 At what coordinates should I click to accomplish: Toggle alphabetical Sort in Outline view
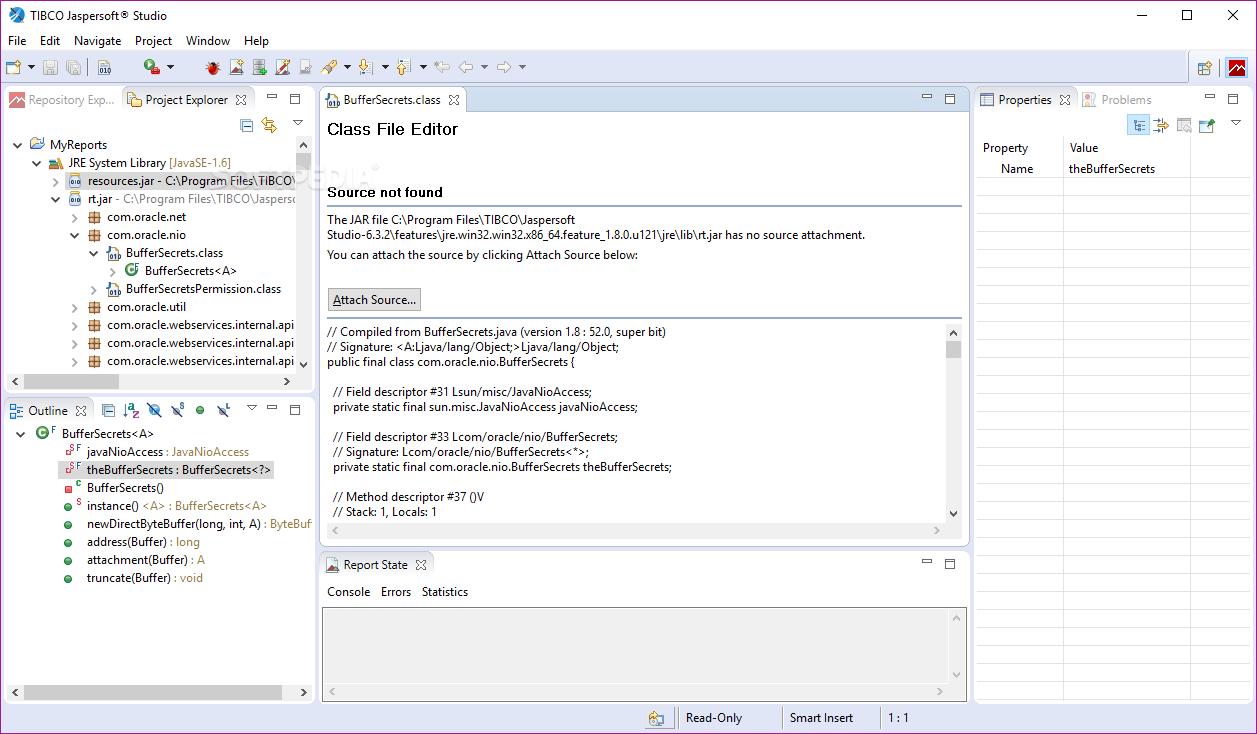point(131,410)
